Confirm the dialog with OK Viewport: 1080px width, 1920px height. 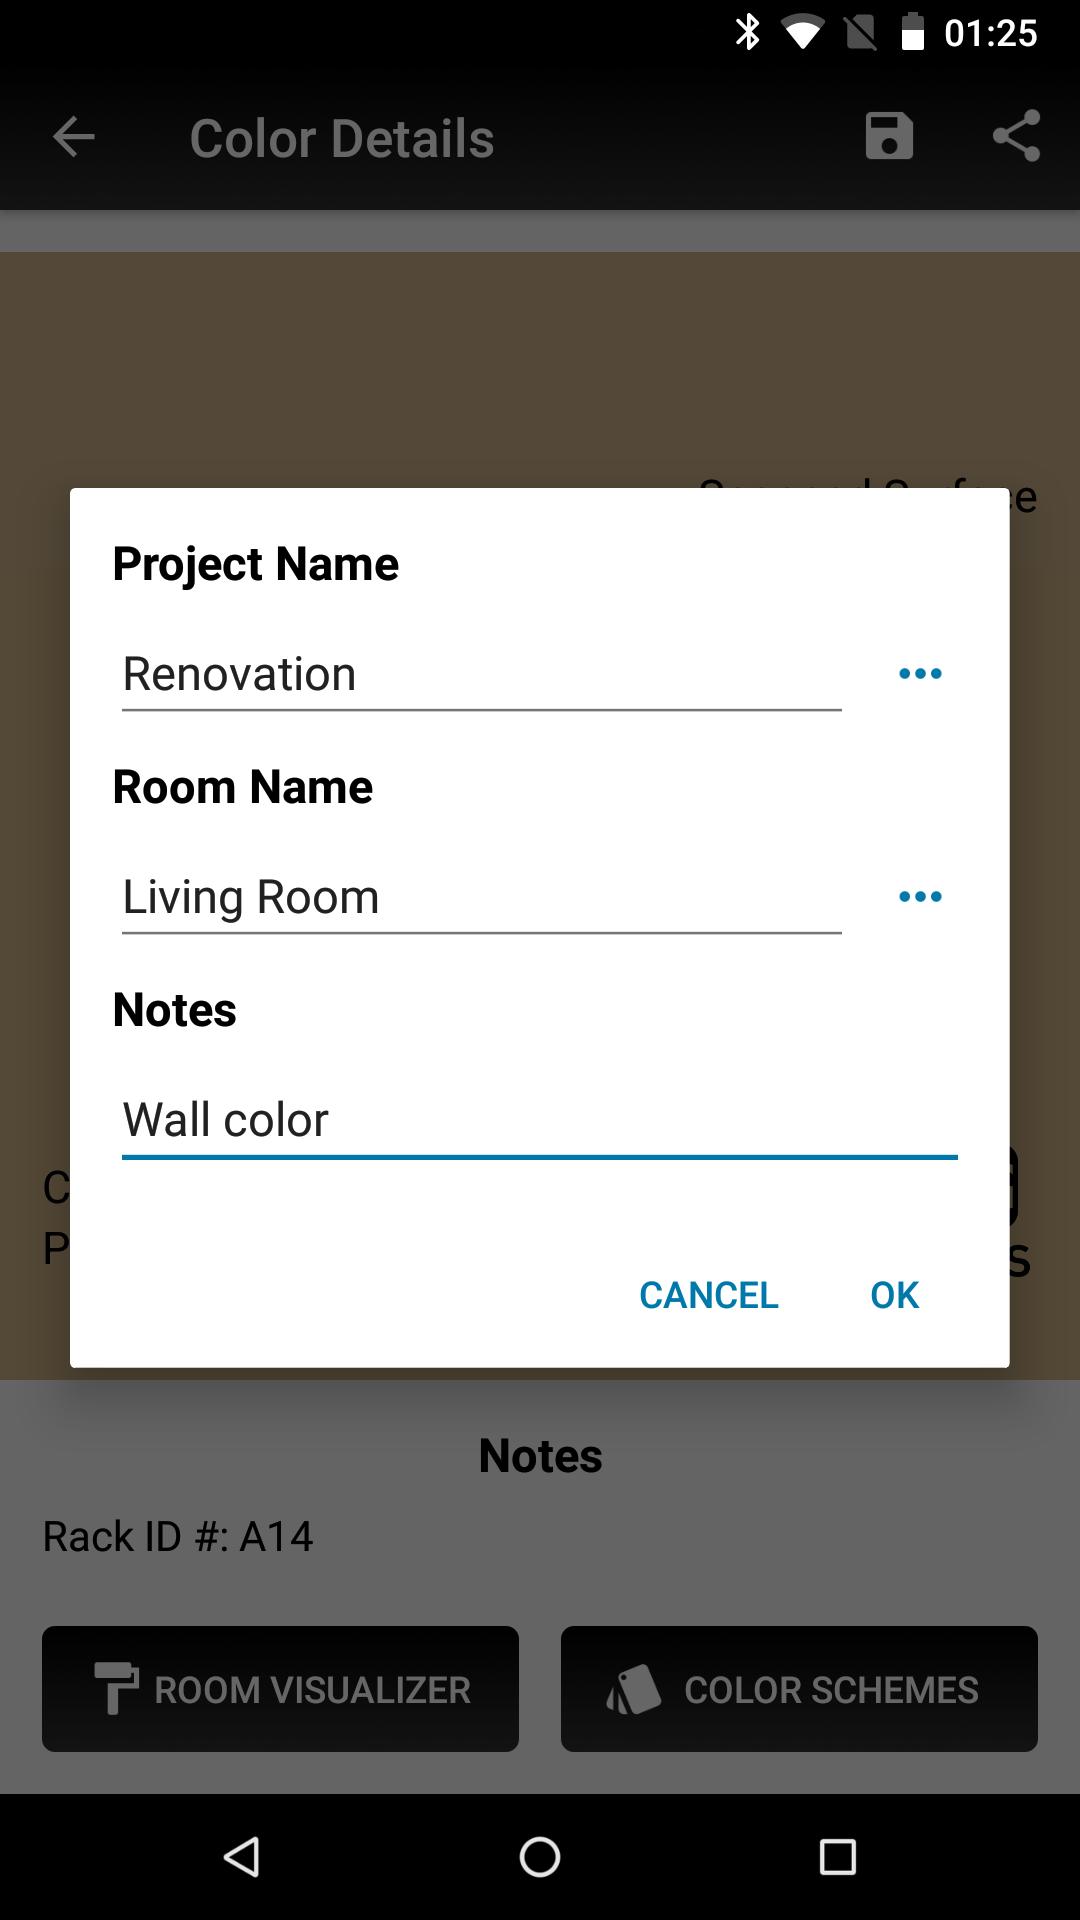[x=894, y=1295]
